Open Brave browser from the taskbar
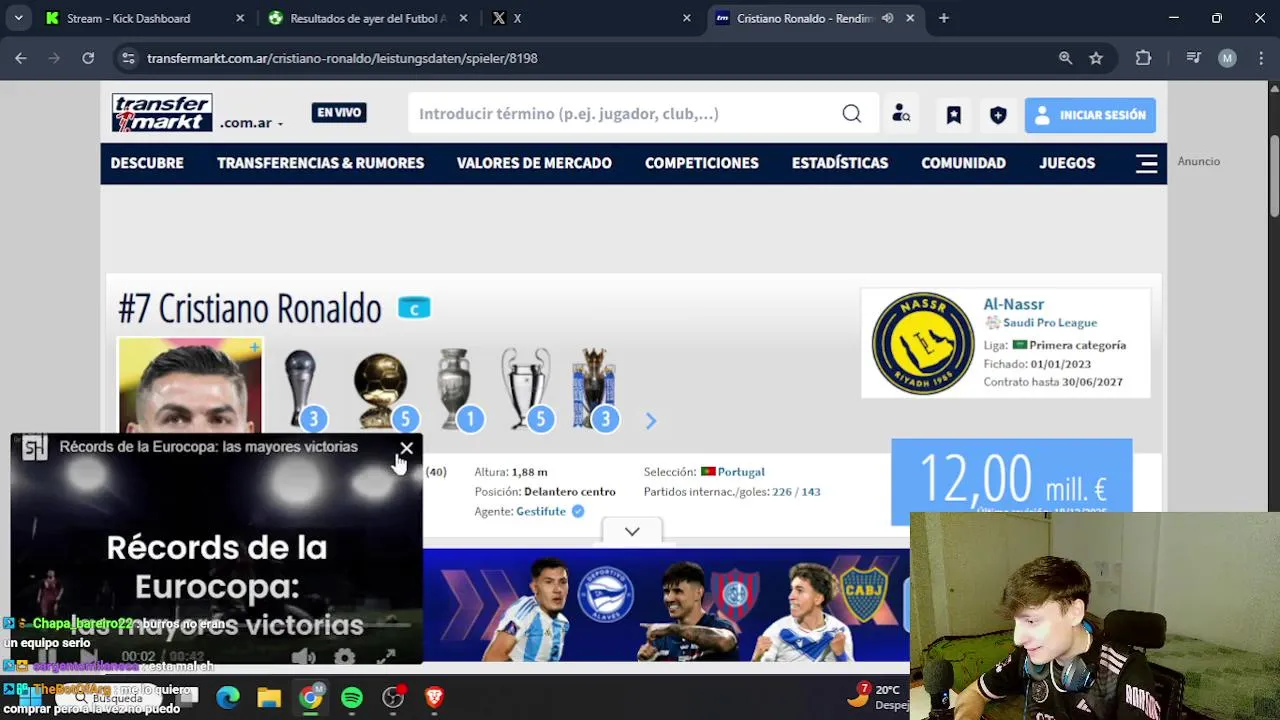Screen dimensions: 1280x720 pos(434,697)
